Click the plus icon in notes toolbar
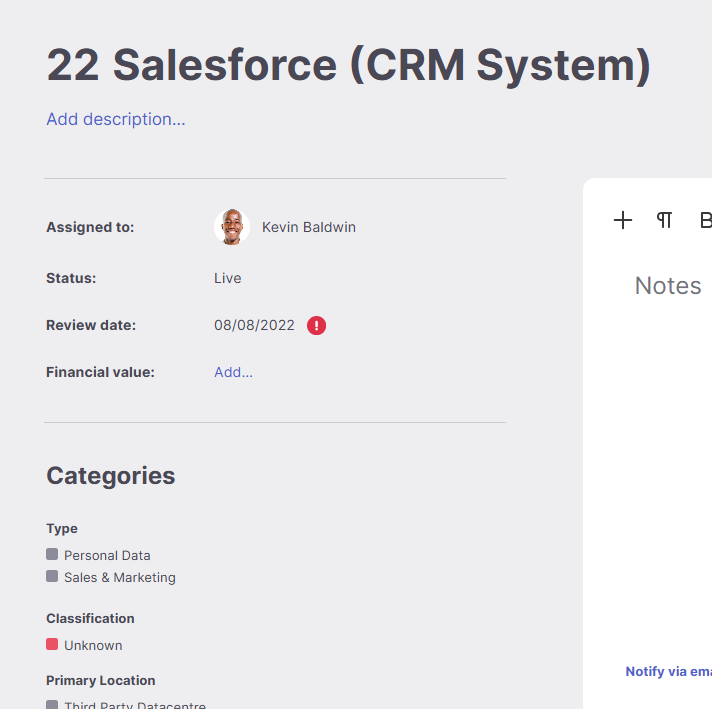The height and width of the screenshot is (709, 712). click(623, 220)
